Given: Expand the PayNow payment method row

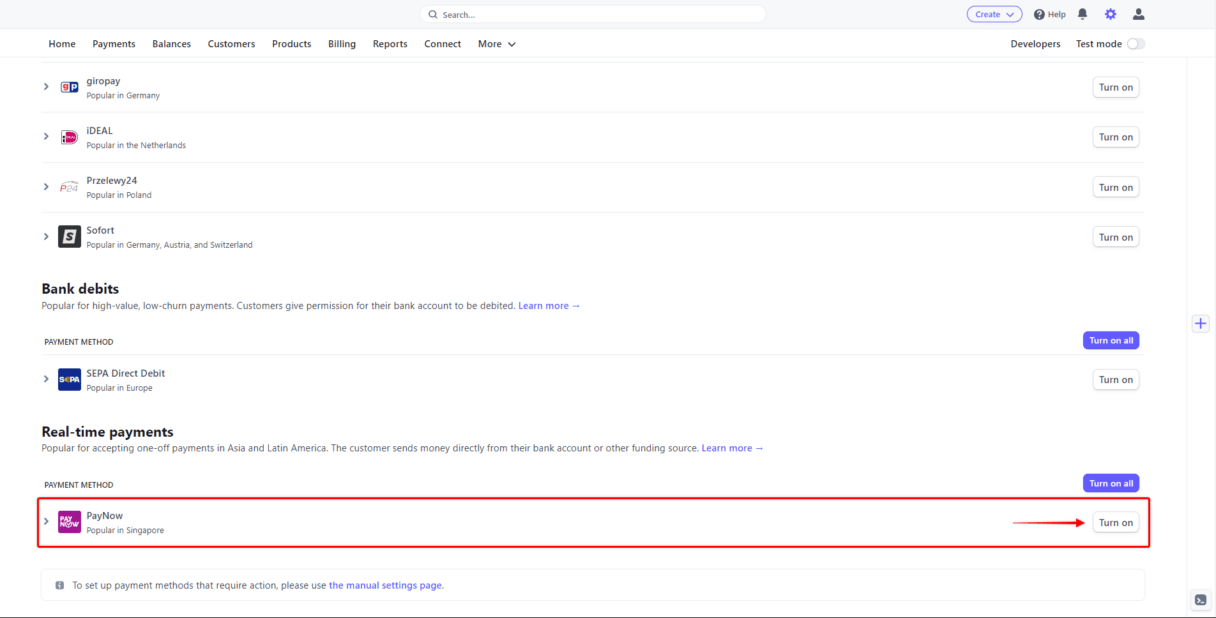Looking at the screenshot, I should click(46, 522).
